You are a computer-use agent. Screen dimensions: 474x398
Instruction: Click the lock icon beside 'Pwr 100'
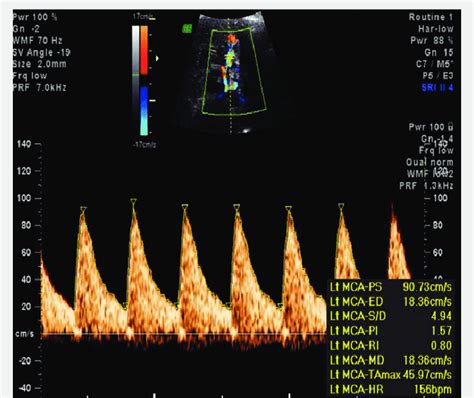(x=450, y=127)
